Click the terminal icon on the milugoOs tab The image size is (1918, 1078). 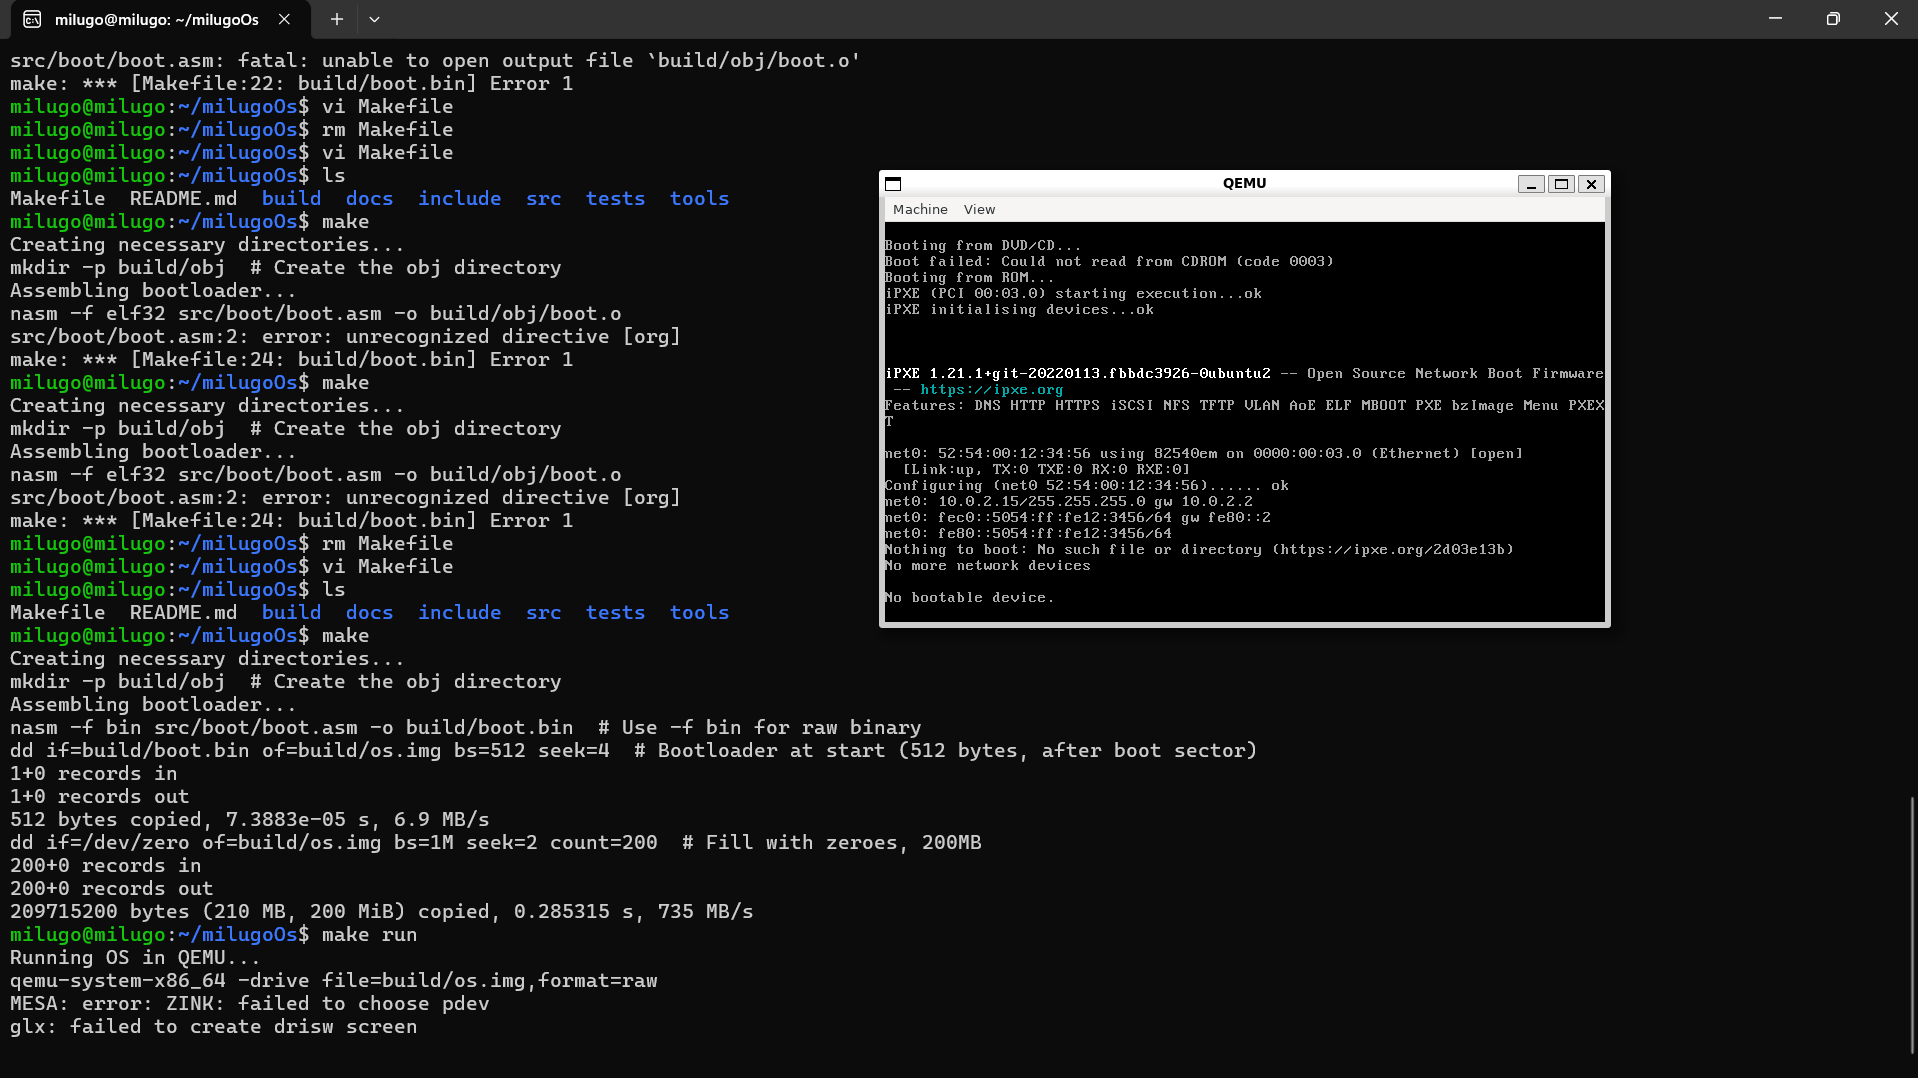(x=33, y=19)
